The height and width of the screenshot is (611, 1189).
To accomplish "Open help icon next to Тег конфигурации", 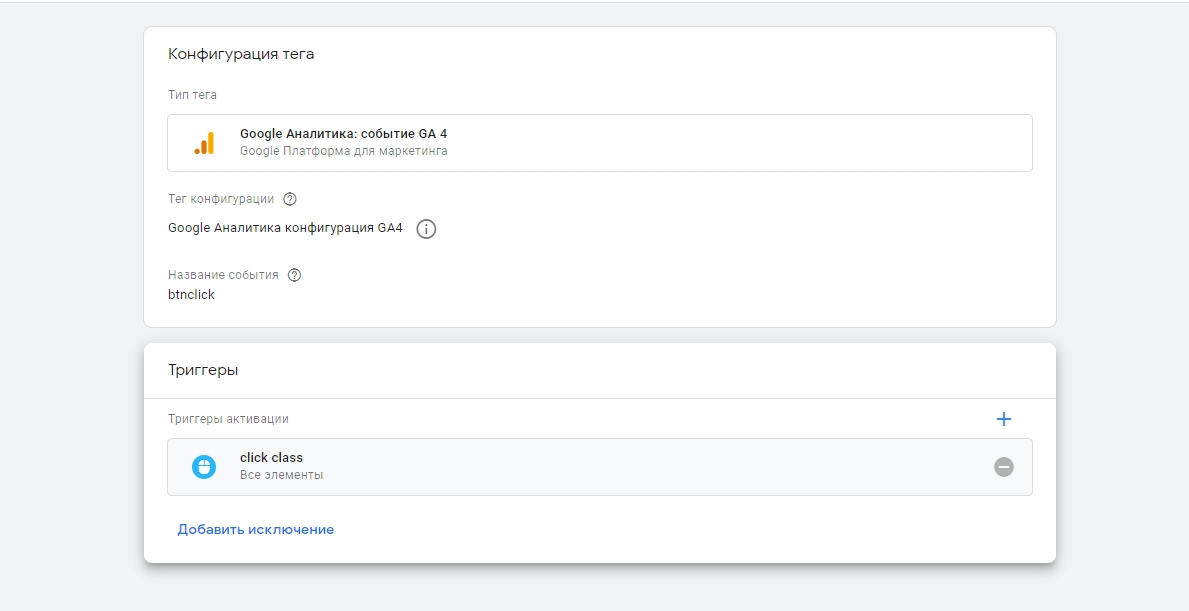I will (290, 199).
